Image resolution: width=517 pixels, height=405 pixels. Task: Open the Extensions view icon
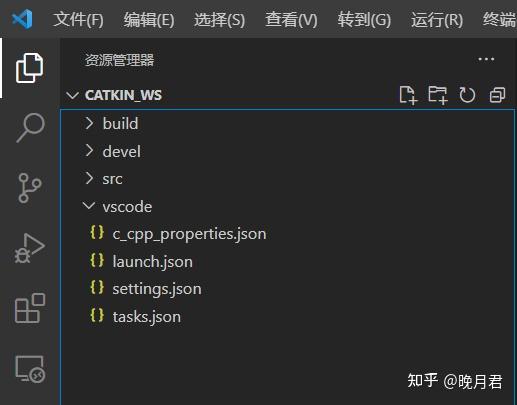[30, 308]
